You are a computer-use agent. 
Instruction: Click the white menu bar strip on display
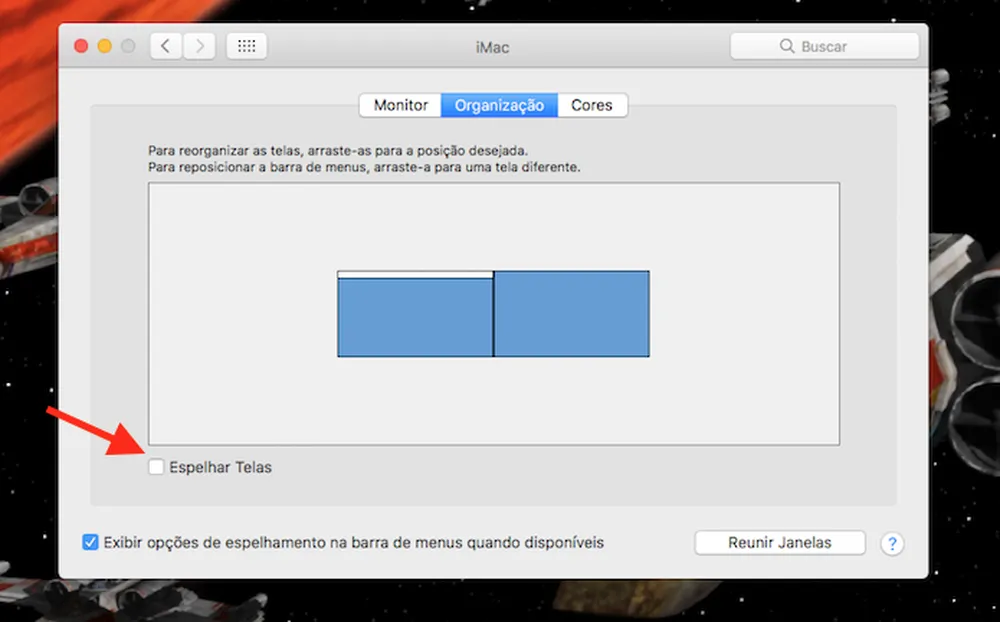tap(415, 275)
